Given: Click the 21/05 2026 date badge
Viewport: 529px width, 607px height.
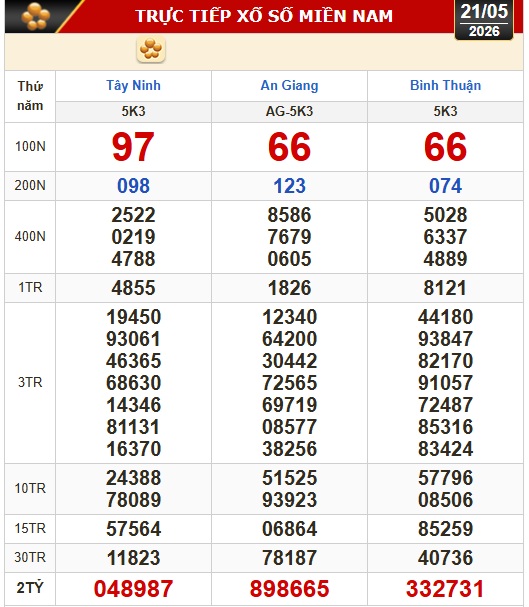Looking at the screenshot, I should pyautogui.click(x=484, y=20).
